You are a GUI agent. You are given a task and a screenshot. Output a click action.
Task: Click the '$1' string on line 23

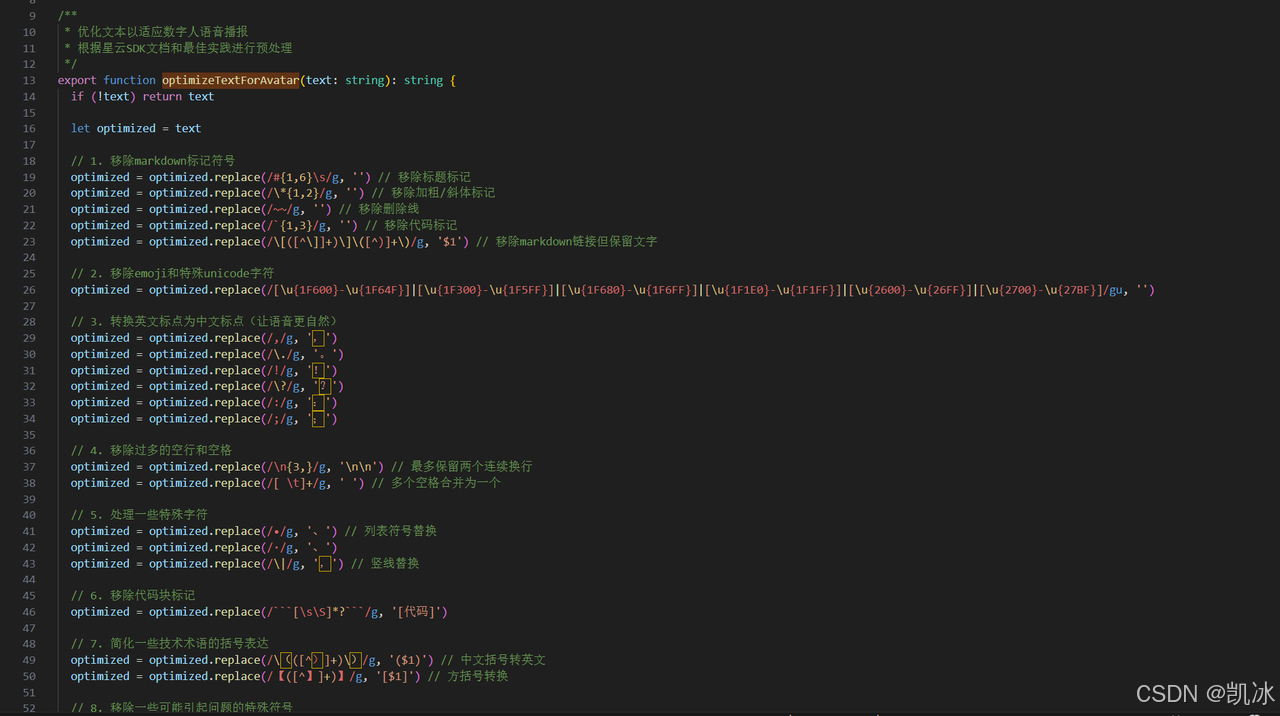click(x=450, y=241)
